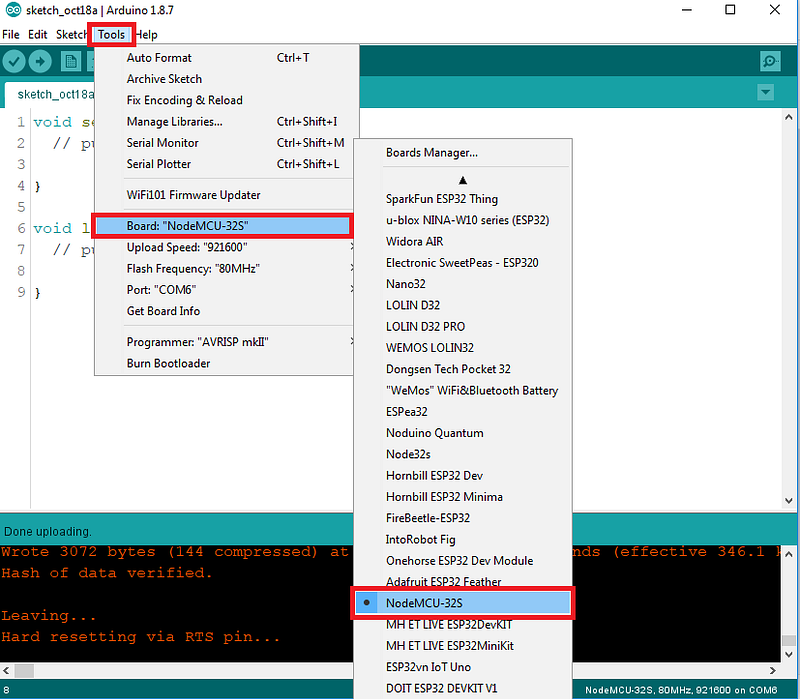The width and height of the screenshot is (800, 699).
Task: Click Get Board Info
Action: pos(224,311)
